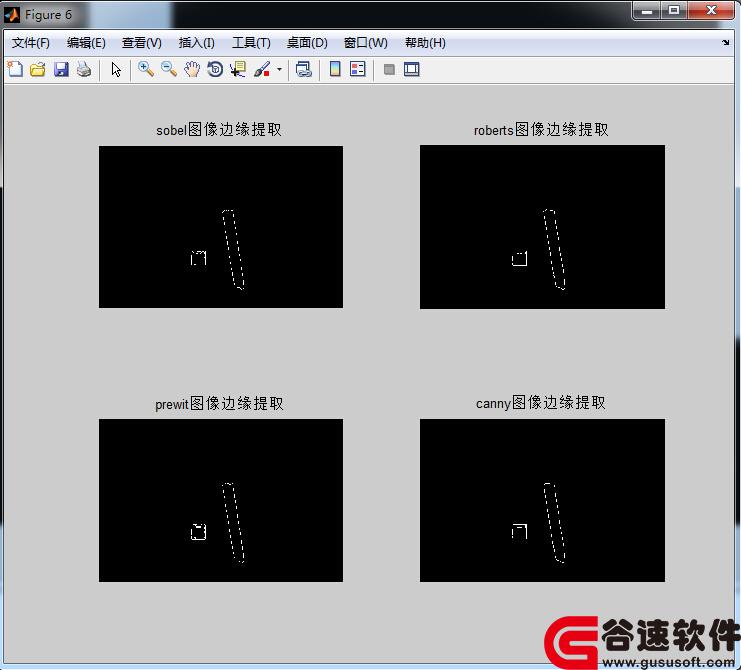The height and width of the screenshot is (670, 741).
Task: Click the Link Plot icon
Action: (x=303, y=69)
